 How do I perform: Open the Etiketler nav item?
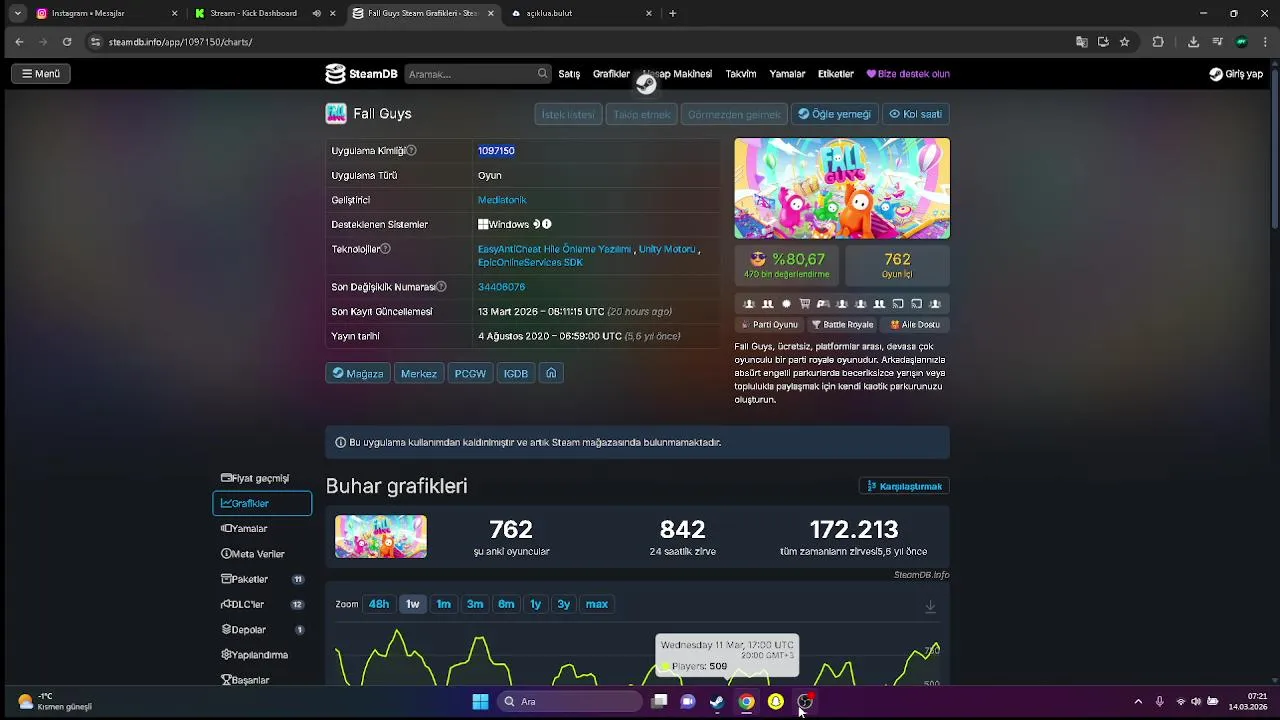pos(836,74)
